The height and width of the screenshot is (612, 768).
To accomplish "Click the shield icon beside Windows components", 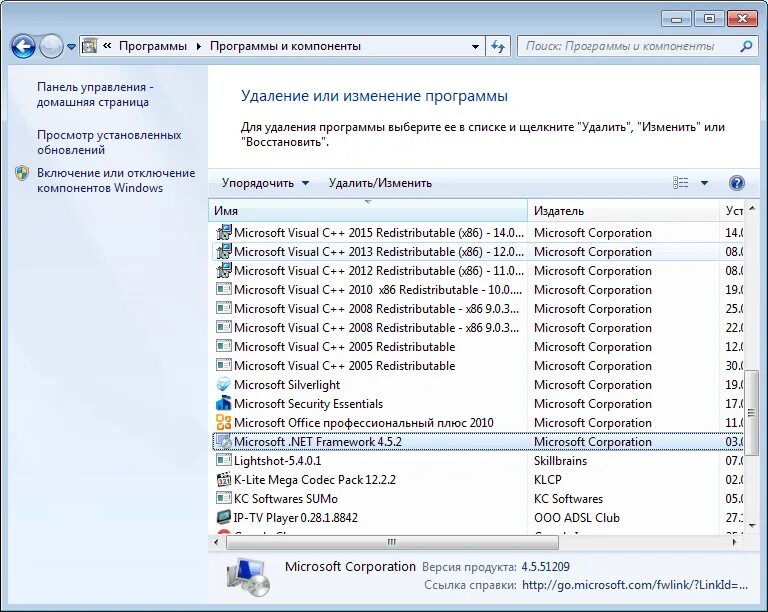I will 22,173.
